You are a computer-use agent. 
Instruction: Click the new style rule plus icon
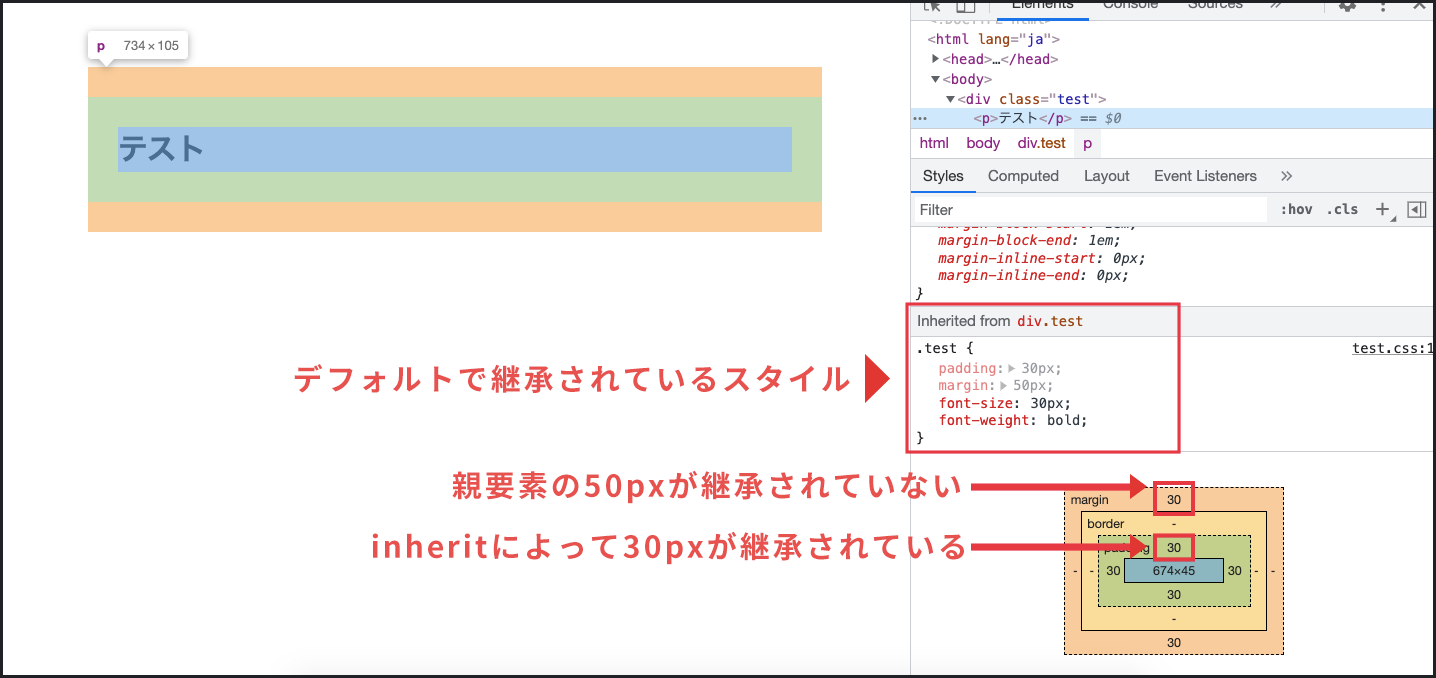click(x=1383, y=210)
